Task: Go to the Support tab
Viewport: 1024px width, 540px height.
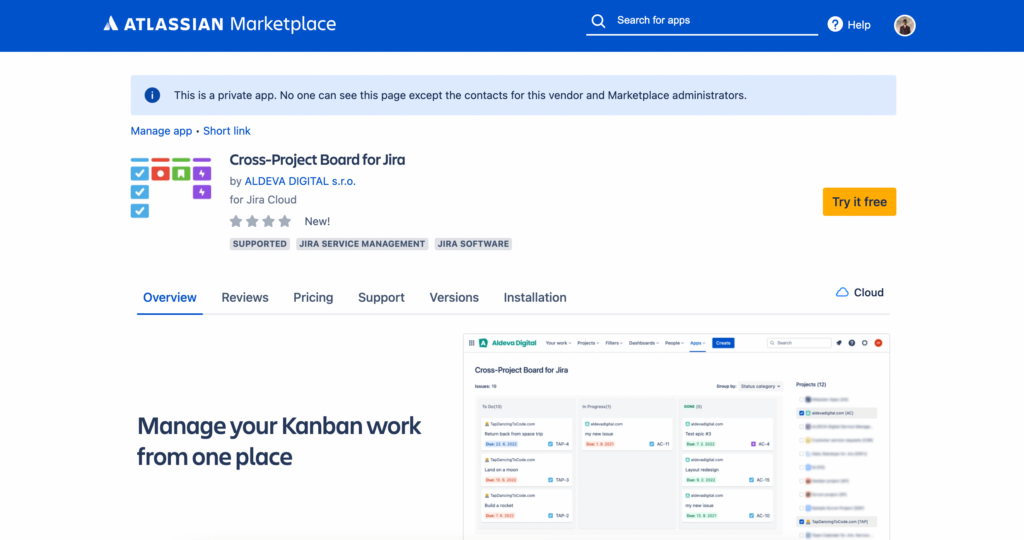Action: [x=381, y=298]
